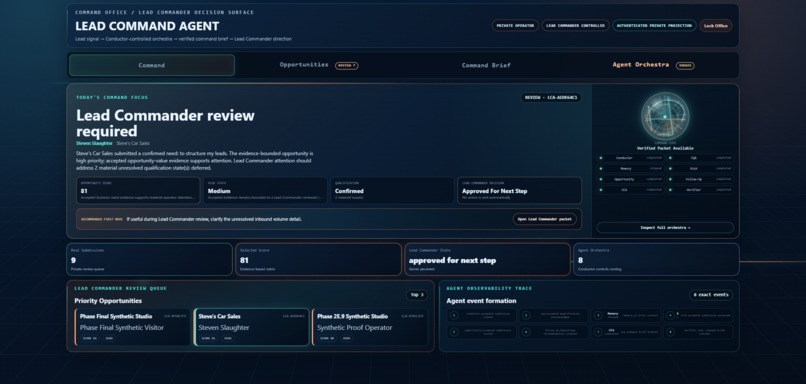Click 'Lead Commander review required' heading
The height and width of the screenshot is (384, 806).
pos(166,123)
